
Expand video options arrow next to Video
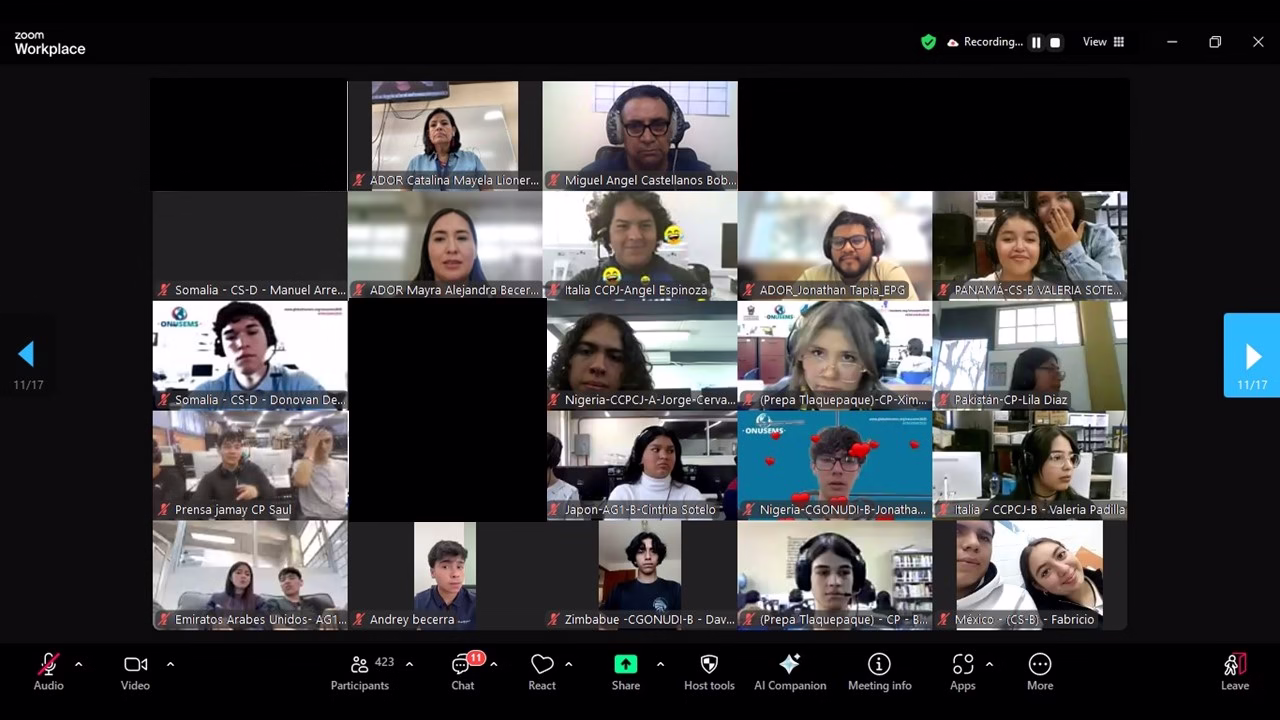tap(170, 664)
